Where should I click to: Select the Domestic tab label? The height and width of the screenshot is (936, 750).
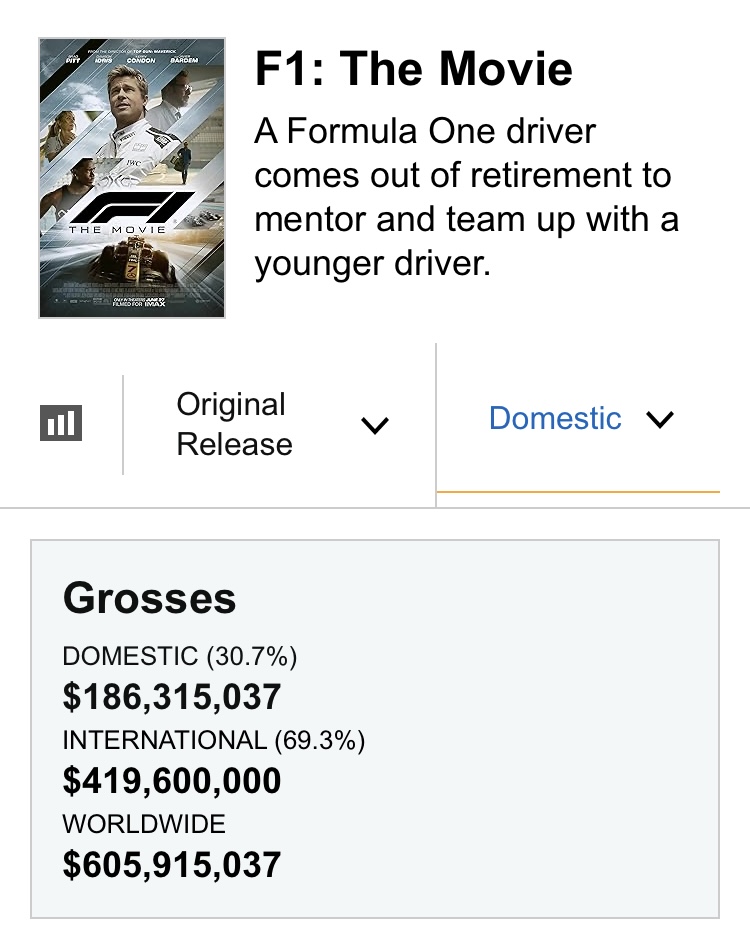point(555,418)
